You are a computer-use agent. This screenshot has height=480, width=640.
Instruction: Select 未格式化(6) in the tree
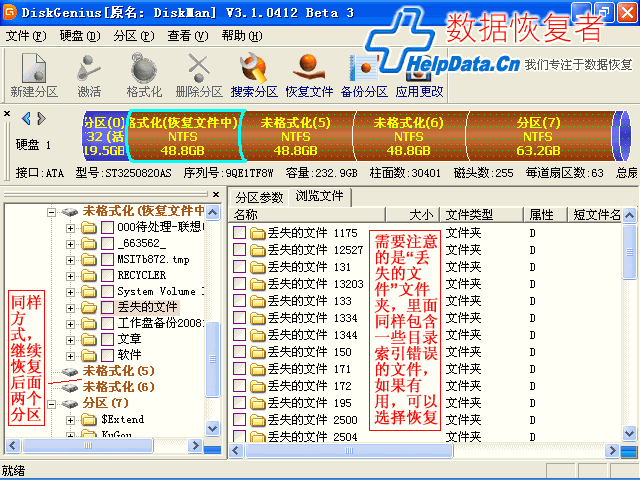pos(118,387)
